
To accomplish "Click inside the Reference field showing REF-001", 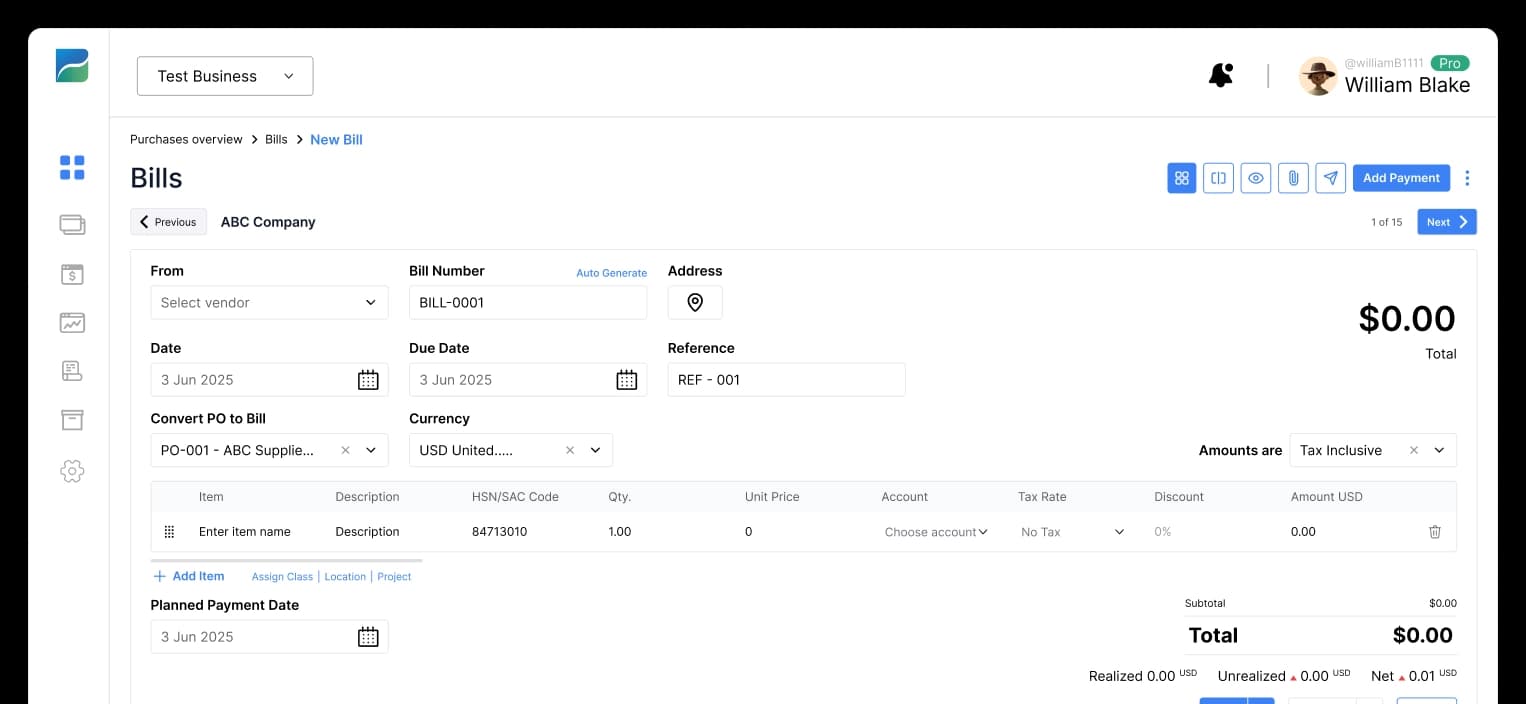I will point(786,379).
